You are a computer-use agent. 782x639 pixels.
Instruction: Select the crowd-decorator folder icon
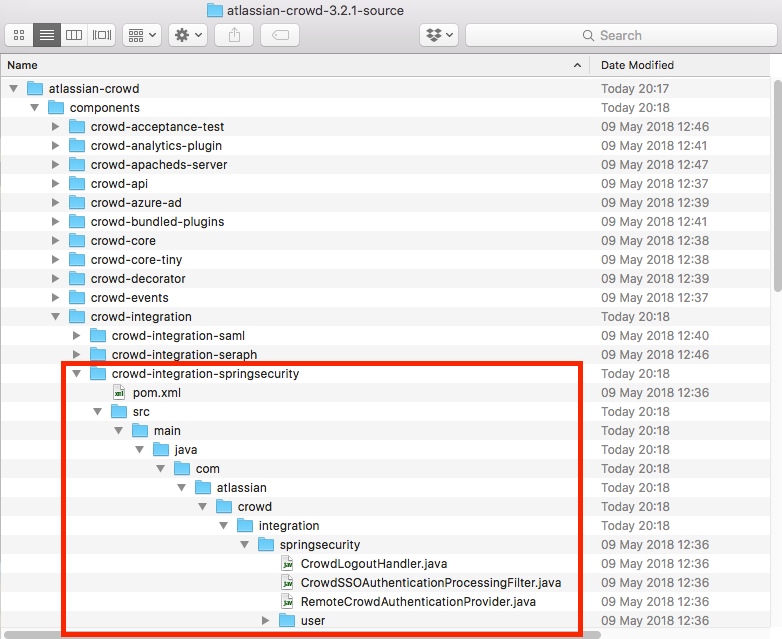[77, 278]
